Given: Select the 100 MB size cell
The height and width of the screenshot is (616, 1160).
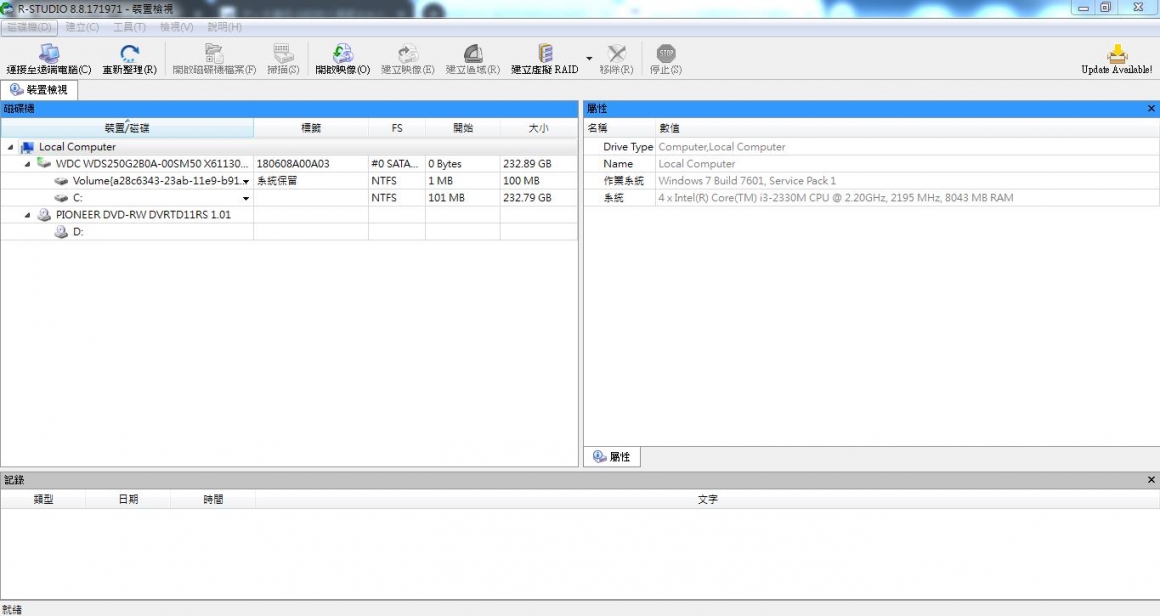Looking at the screenshot, I should [538, 181].
